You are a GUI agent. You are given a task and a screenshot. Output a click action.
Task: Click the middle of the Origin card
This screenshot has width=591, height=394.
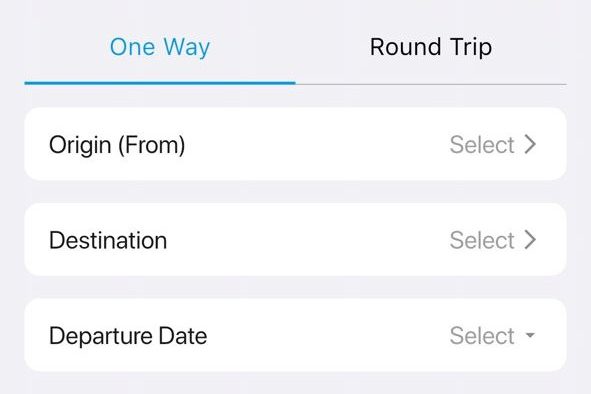pos(296,144)
